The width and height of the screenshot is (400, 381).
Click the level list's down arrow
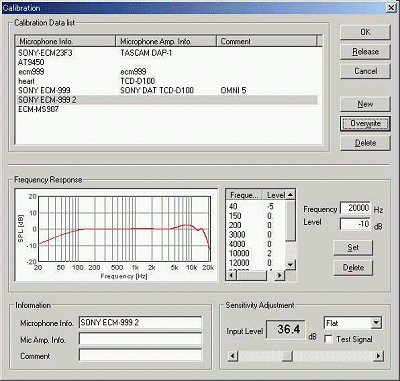click(290, 265)
